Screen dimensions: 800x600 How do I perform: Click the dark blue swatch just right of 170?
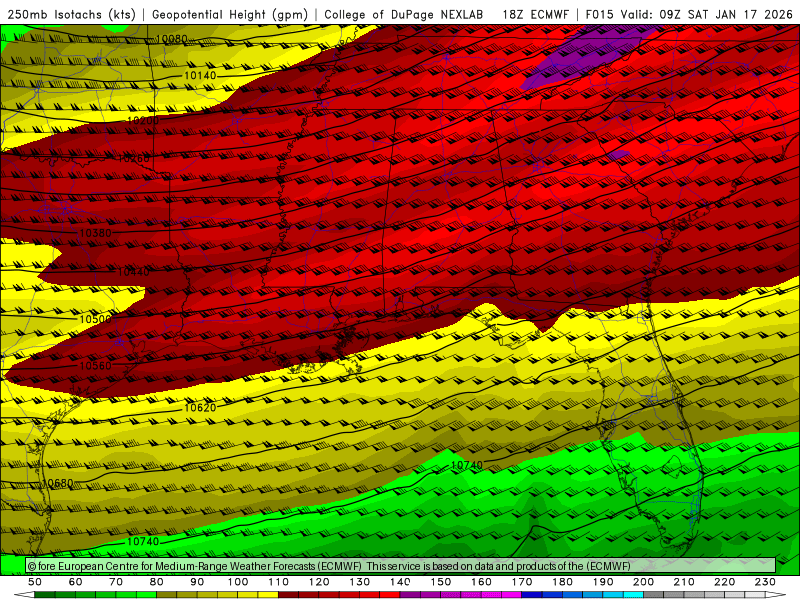coord(532,595)
